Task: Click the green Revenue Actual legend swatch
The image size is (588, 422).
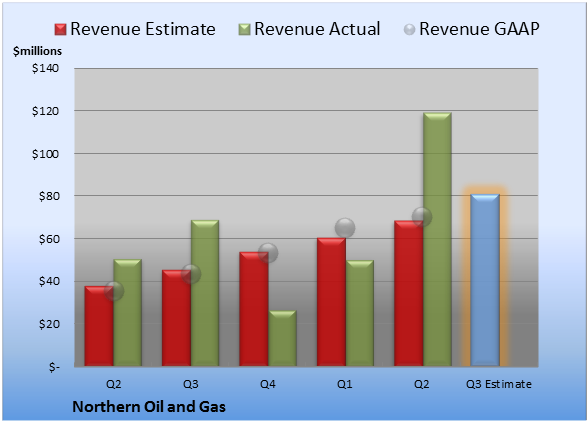Action: pos(244,29)
